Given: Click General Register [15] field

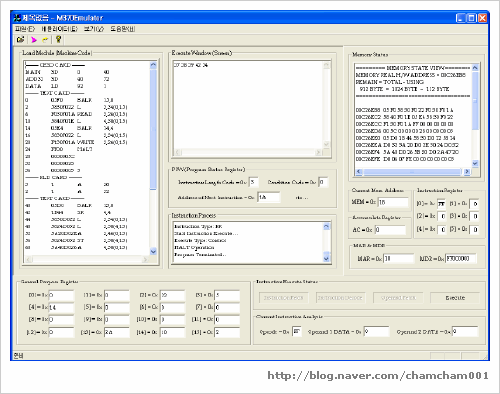Looking at the screenshot, I should [x=227, y=332].
